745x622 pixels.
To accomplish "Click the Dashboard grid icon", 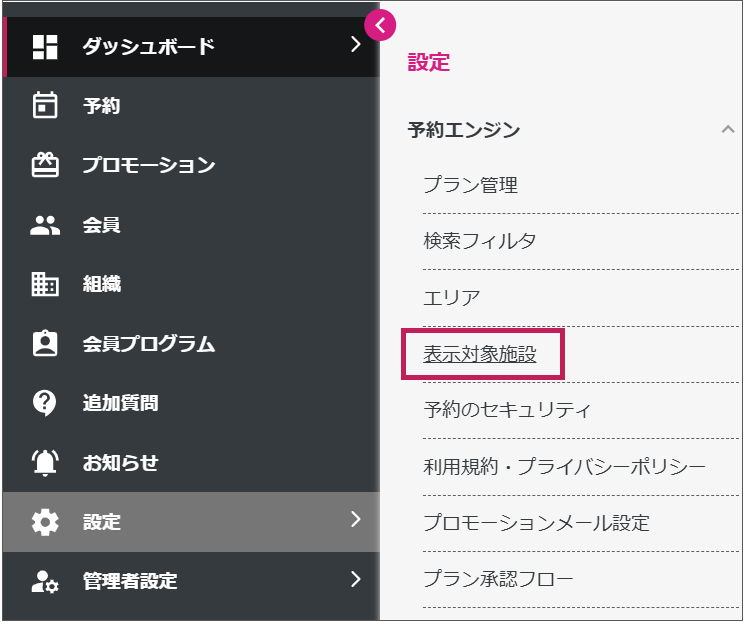I will (45, 45).
